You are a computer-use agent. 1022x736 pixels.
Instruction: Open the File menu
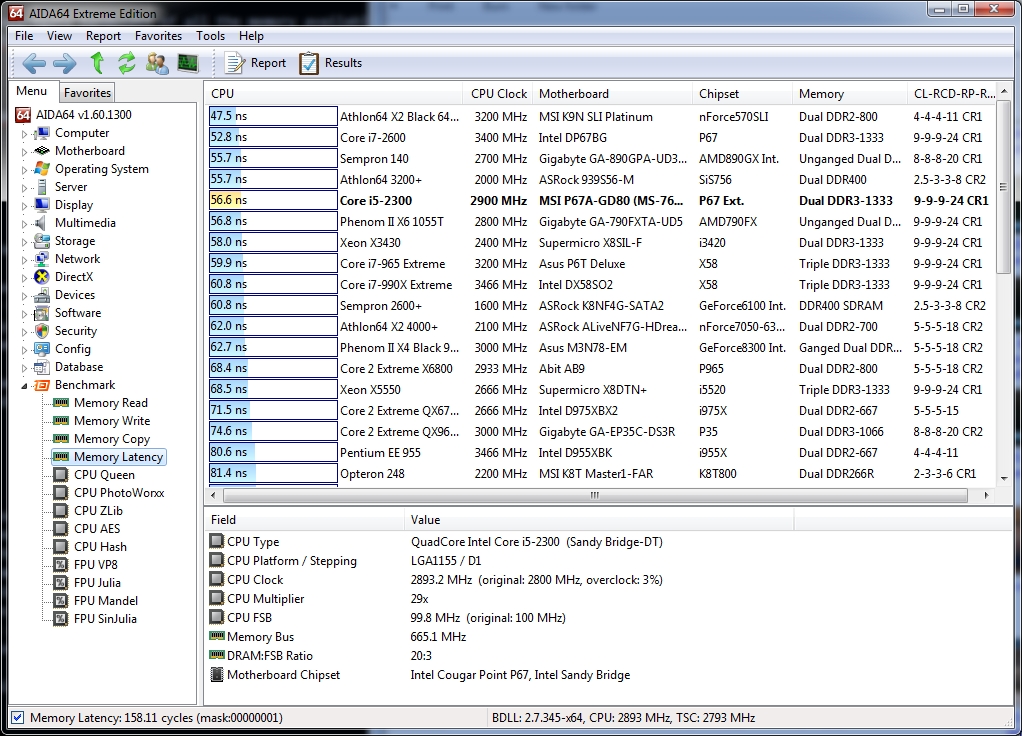point(24,36)
